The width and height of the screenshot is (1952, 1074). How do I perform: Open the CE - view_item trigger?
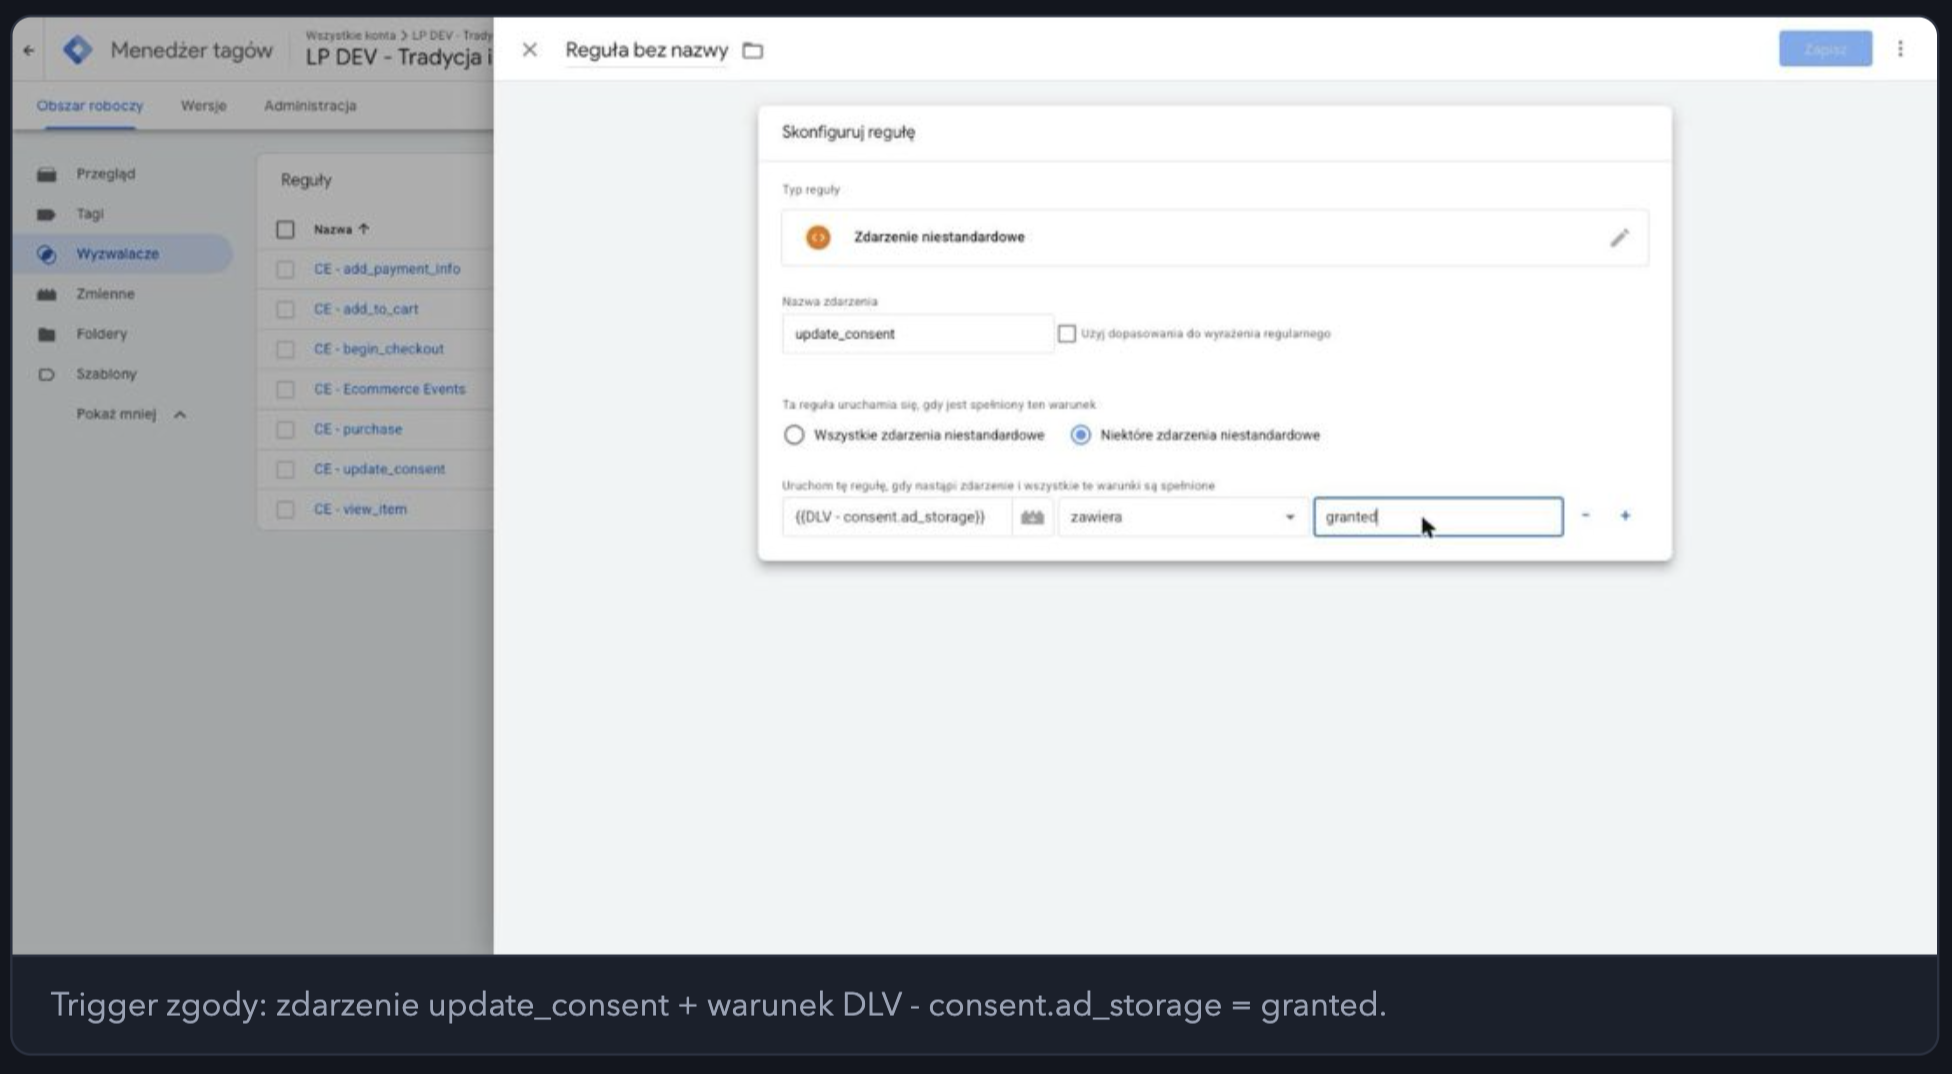[x=360, y=509]
